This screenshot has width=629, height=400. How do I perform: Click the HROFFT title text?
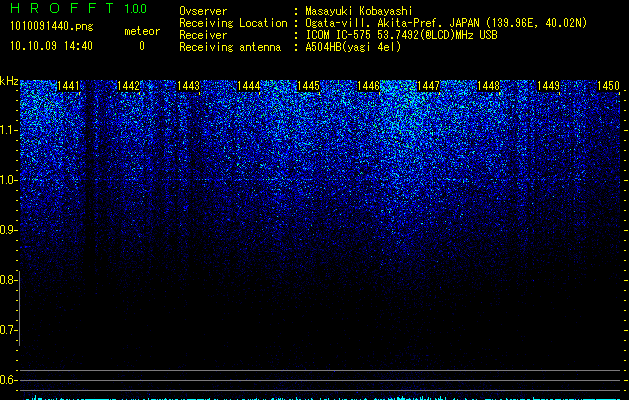coord(62,8)
